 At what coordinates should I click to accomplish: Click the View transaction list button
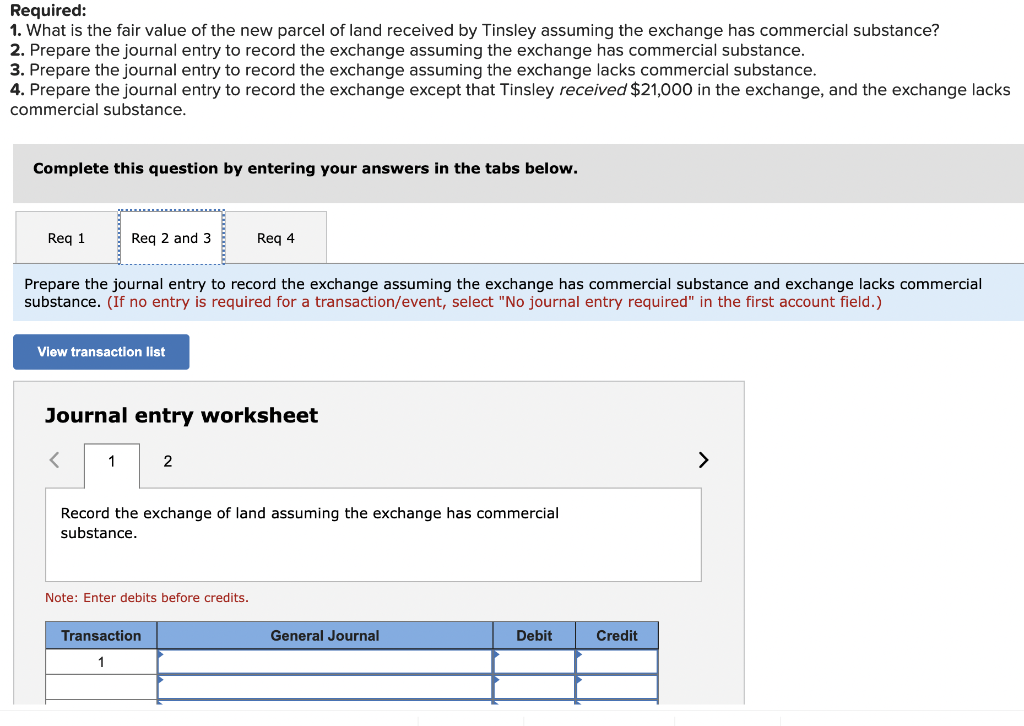[x=100, y=351]
